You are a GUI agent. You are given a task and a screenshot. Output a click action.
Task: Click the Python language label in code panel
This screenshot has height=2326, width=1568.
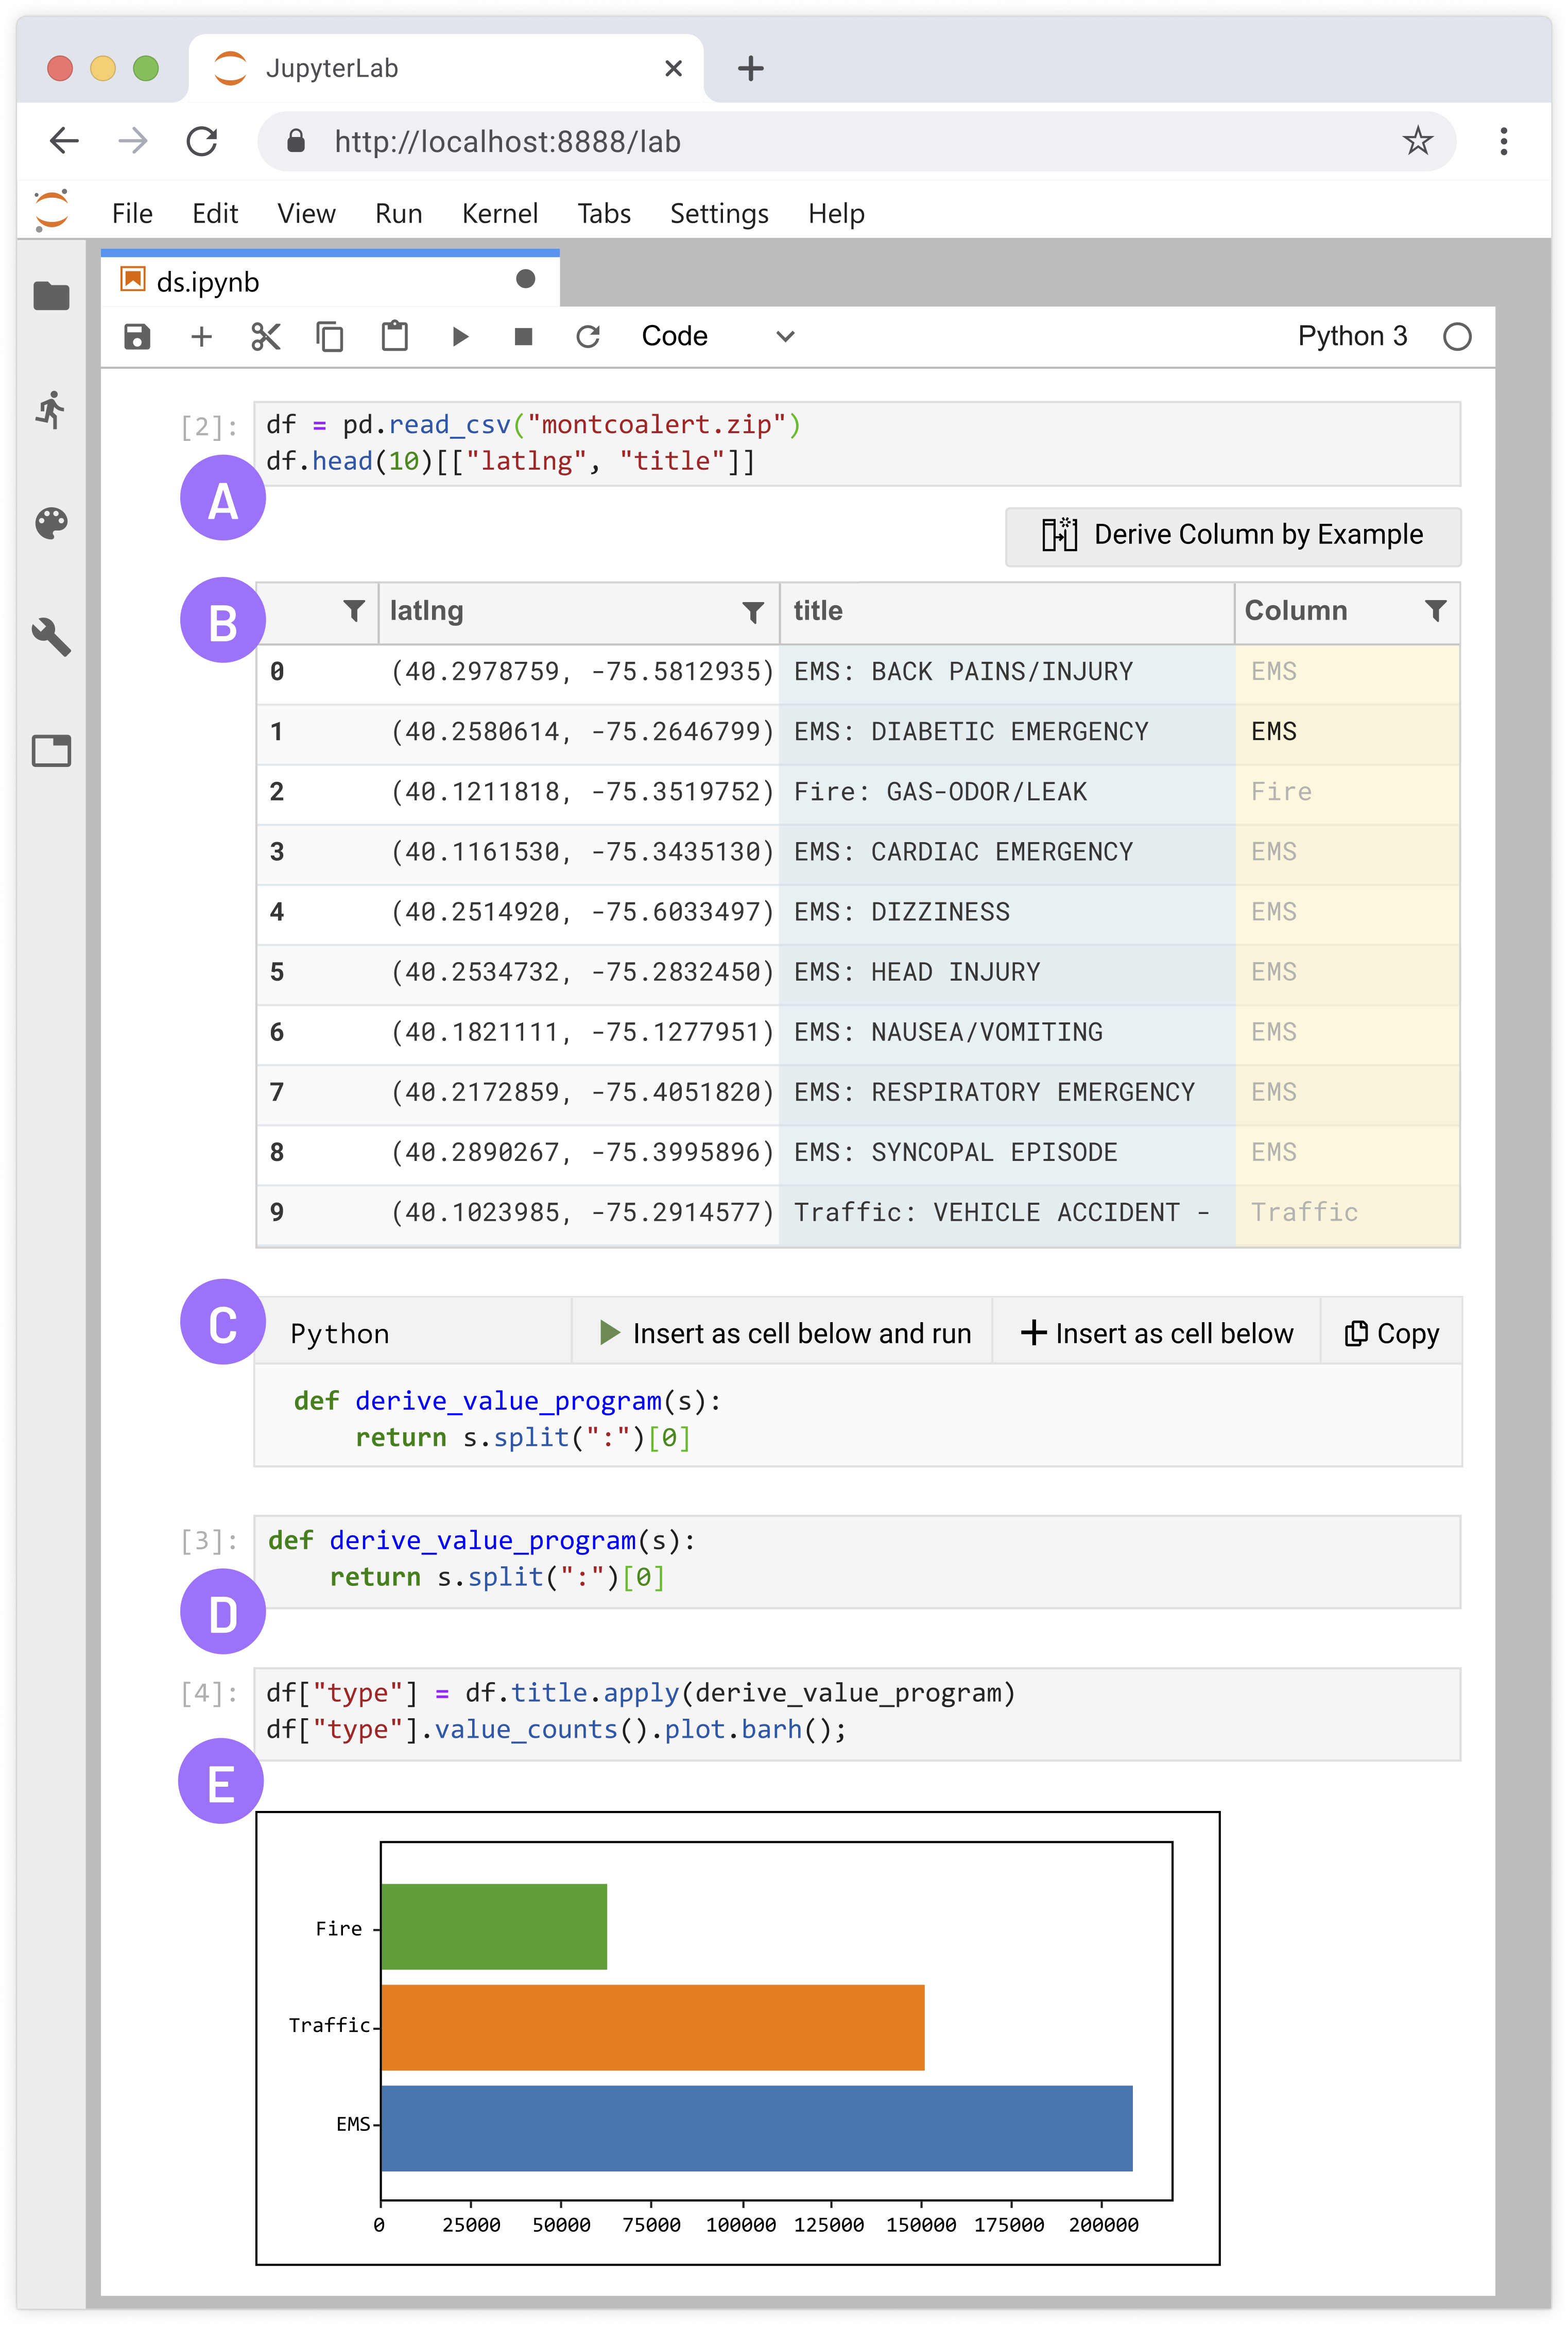[339, 1334]
